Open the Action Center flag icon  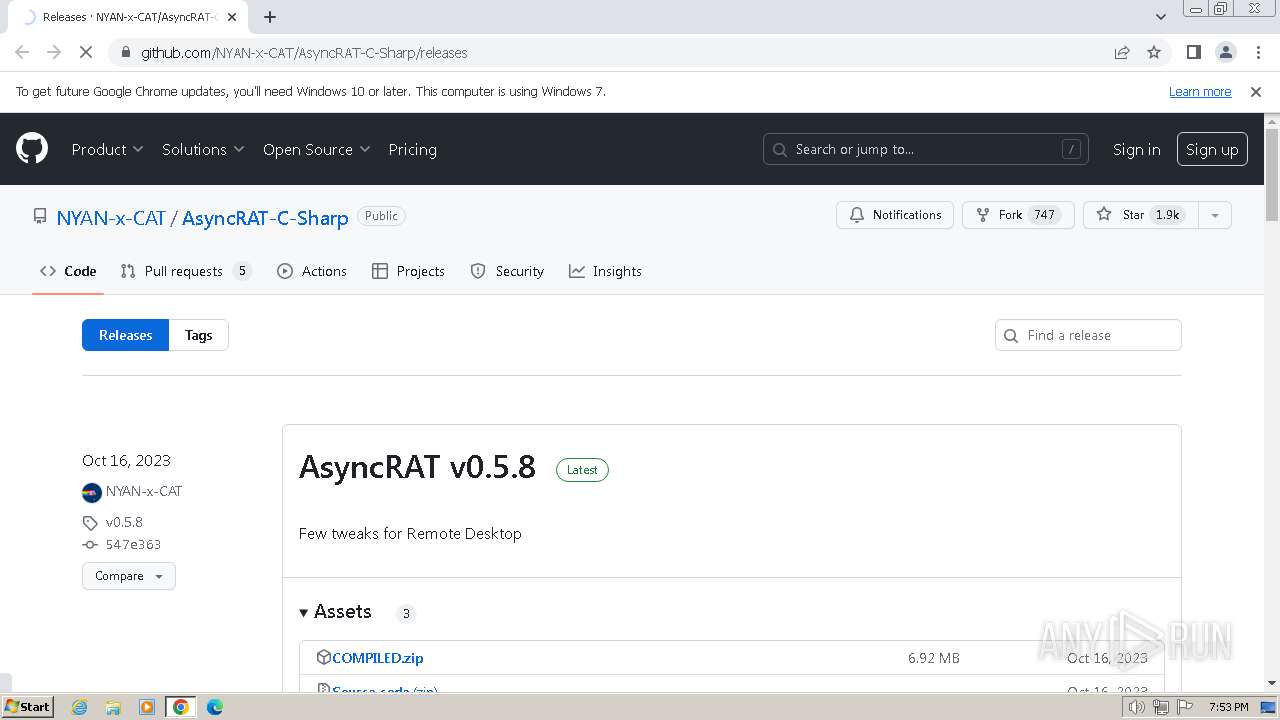[1185, 707]
